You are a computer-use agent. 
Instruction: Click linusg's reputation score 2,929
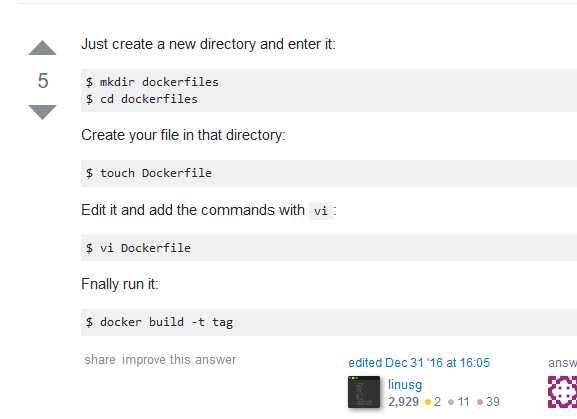click(403, 402)
